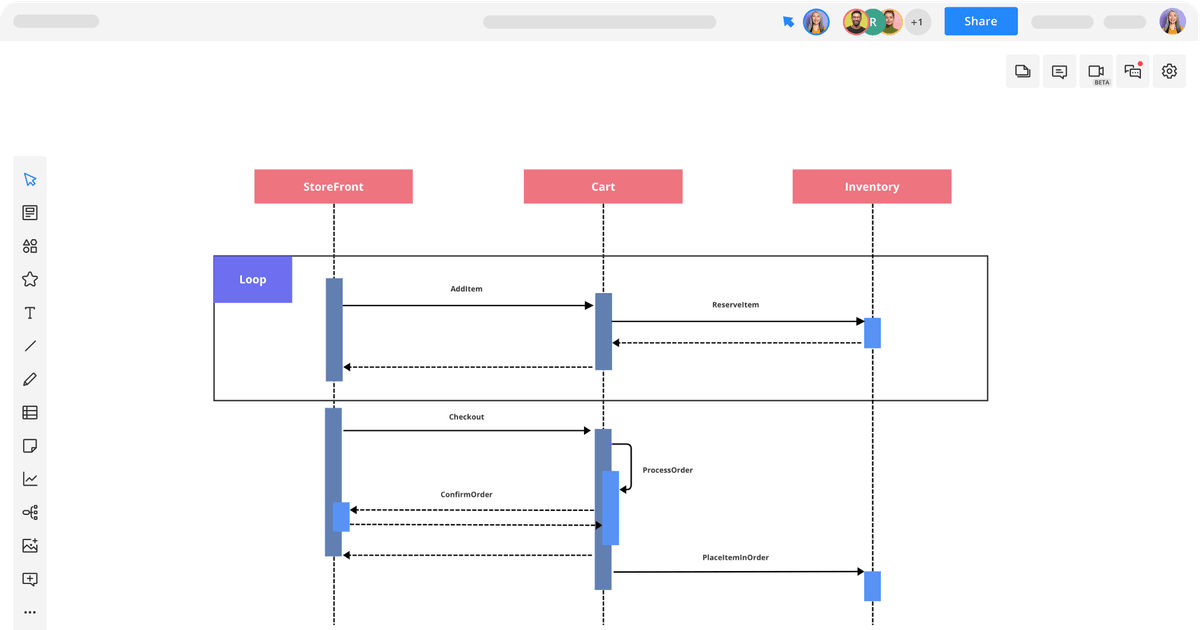Open the comments panel

point(1059,71)
